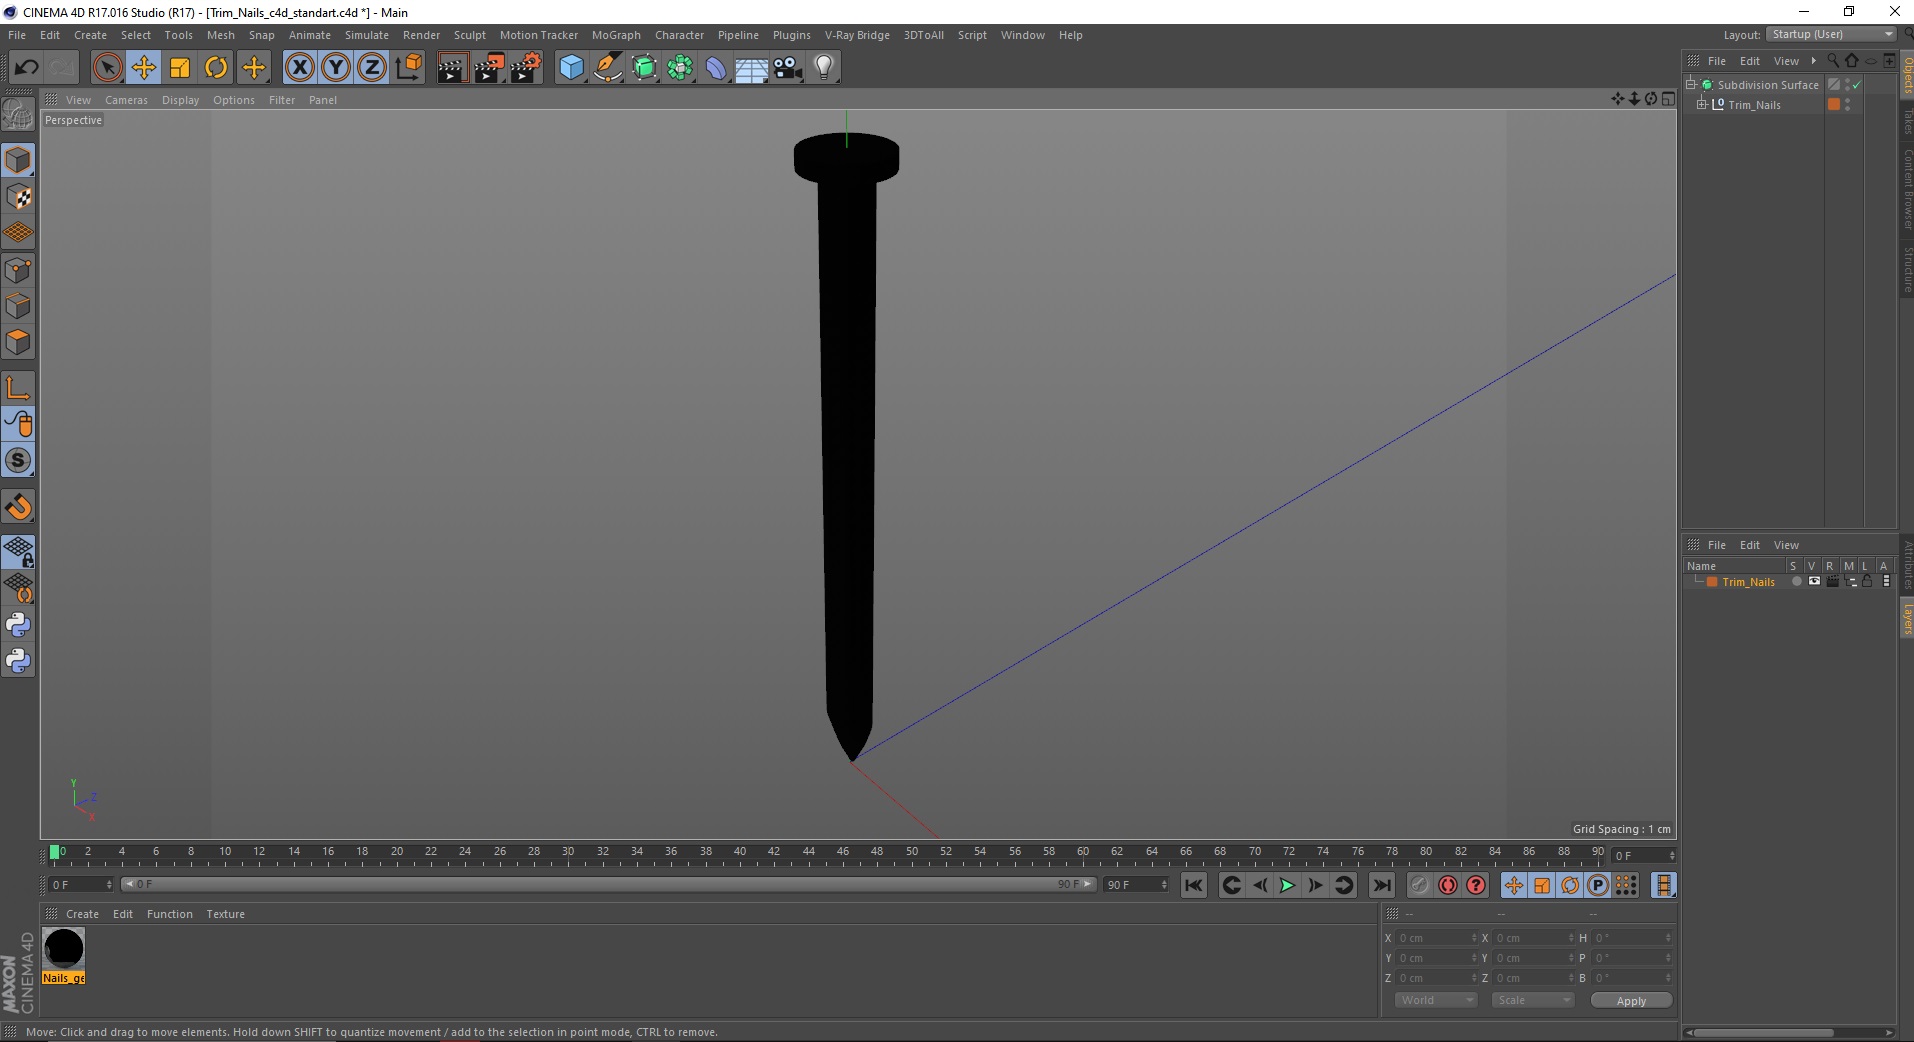Click Subdivision Surface generator icon

pyautogui.click(x=644, y=67)
